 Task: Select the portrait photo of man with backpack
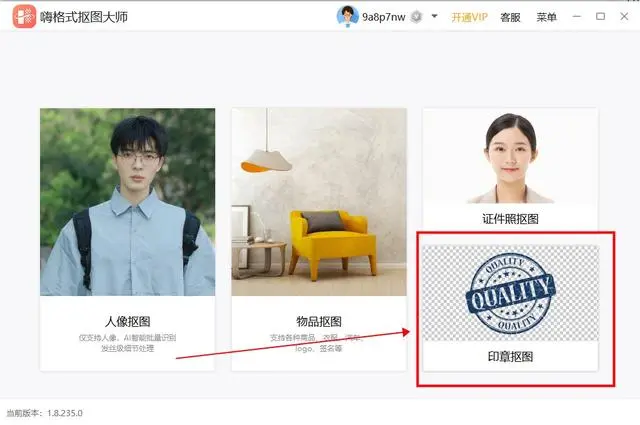[127, 202]
